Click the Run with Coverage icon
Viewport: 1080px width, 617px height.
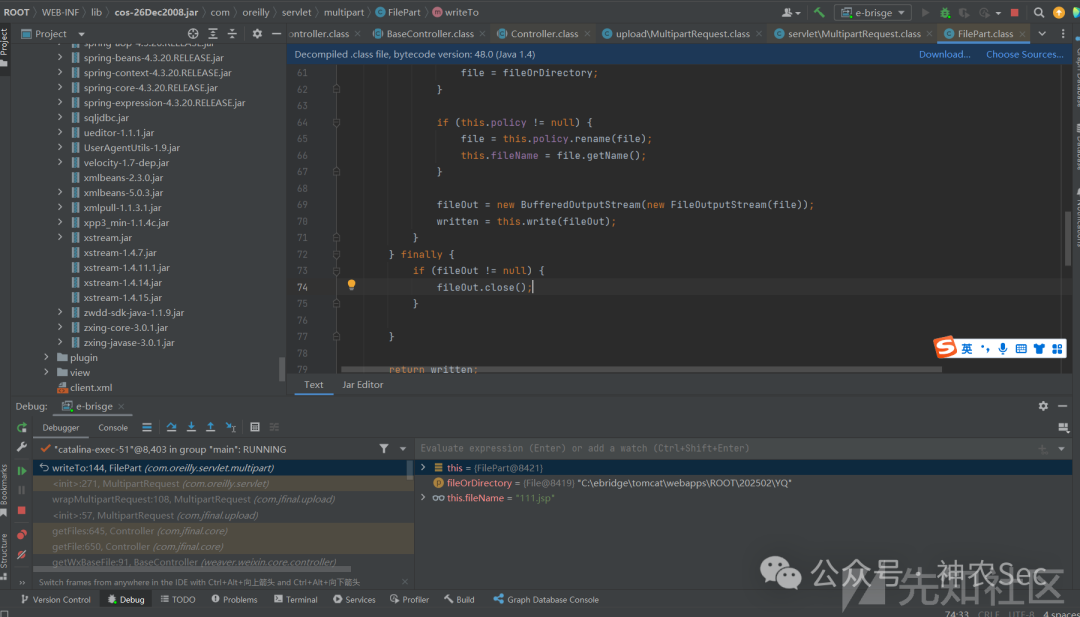(964, 12)
